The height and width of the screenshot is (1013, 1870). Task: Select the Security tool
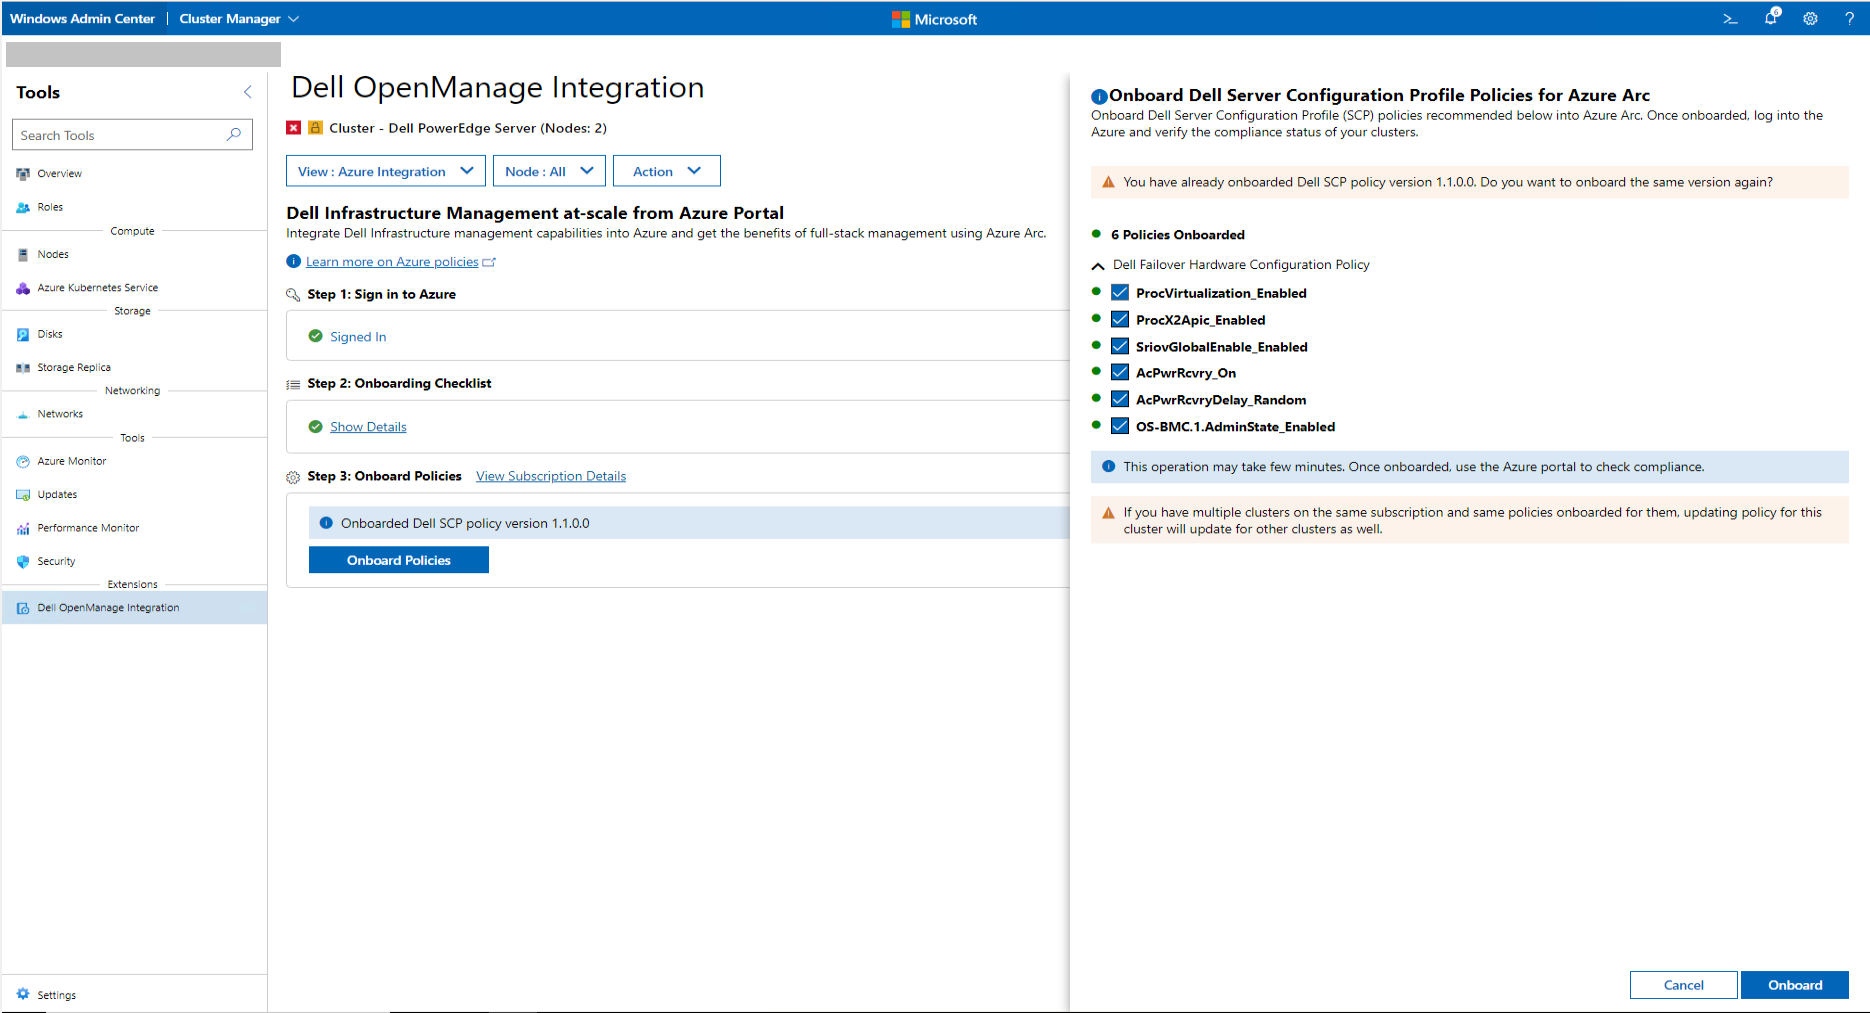[55, 561]
